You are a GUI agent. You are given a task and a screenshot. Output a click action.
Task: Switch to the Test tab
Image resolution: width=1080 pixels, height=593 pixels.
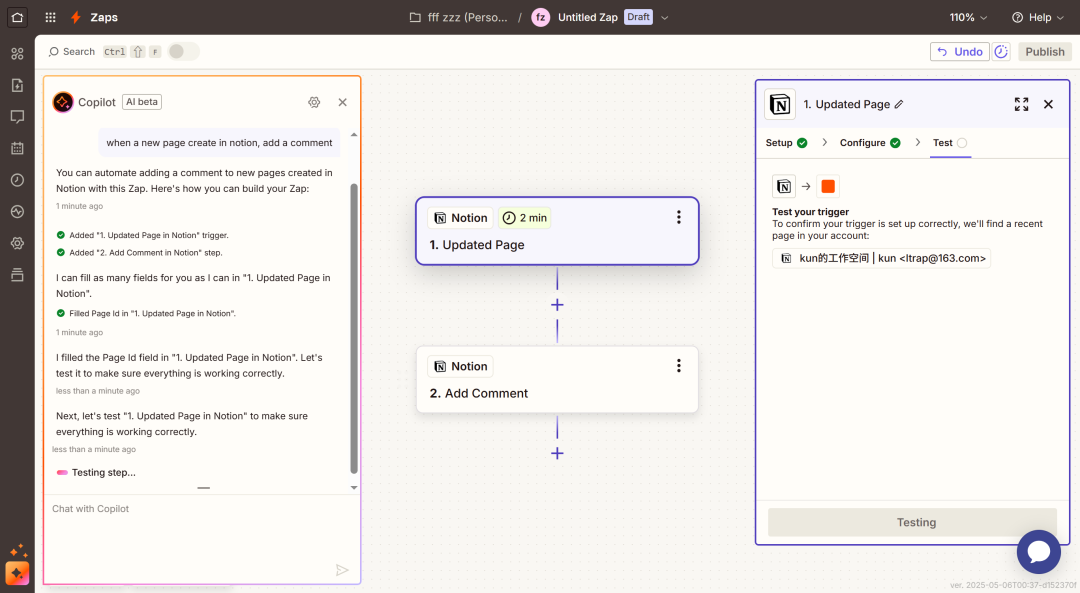coord(950,143)
